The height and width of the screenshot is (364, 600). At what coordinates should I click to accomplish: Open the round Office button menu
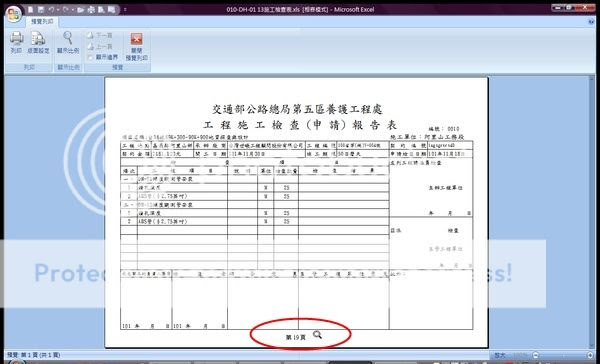click(x=14, y=14)
